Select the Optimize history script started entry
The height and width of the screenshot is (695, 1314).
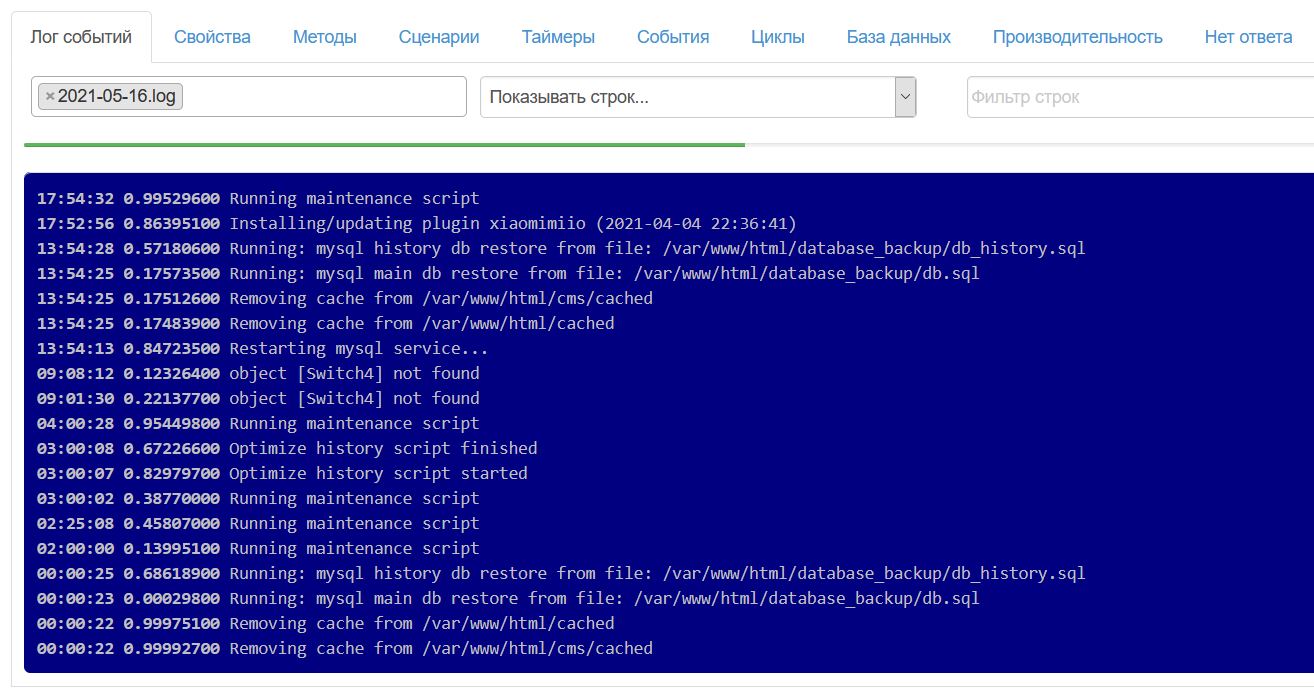pos(377,473)
